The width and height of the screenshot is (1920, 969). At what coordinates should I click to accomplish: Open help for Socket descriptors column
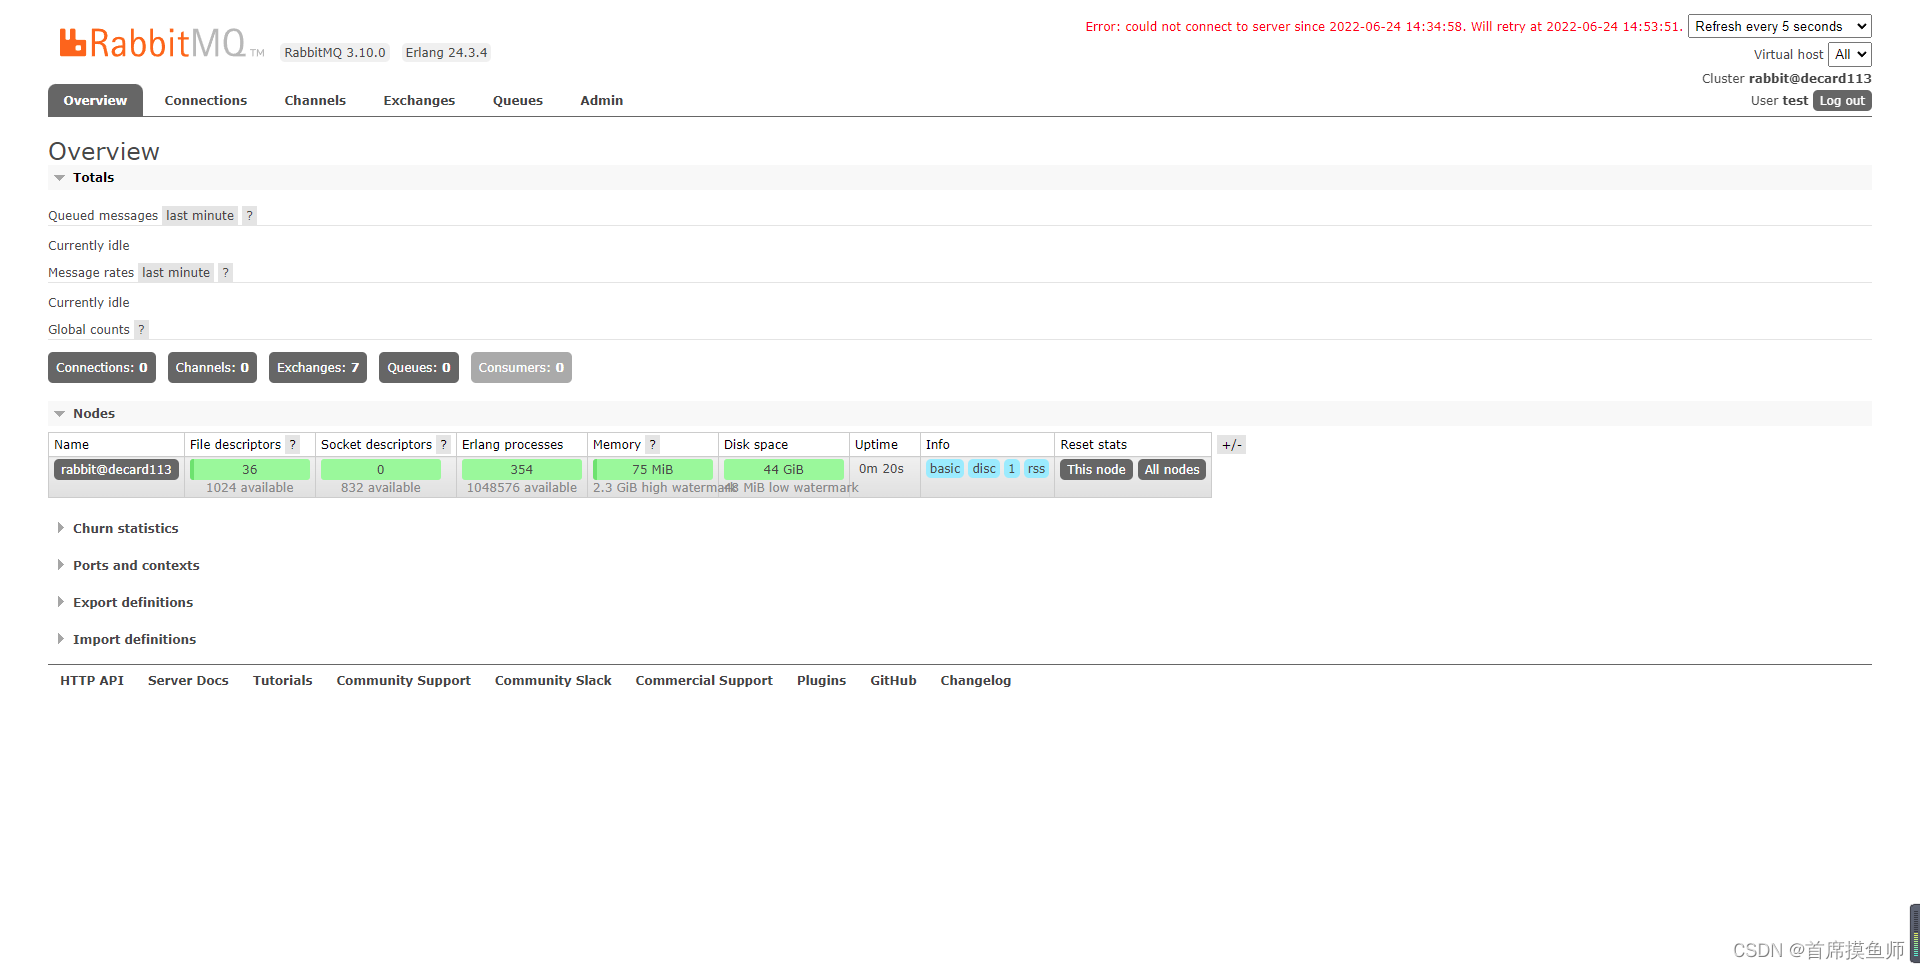click(444, 445)
